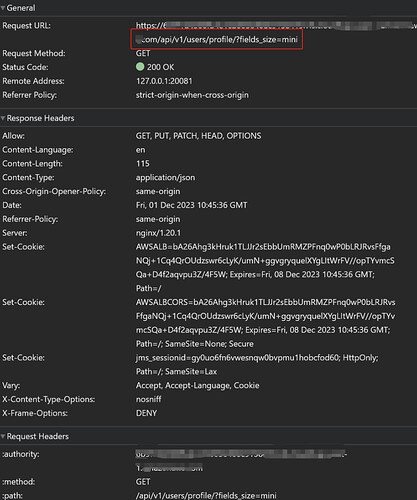417x500 pixels.
Task: Select the Remote Address 127.0.0.1:20081 value
Action: tap(164, 81)
